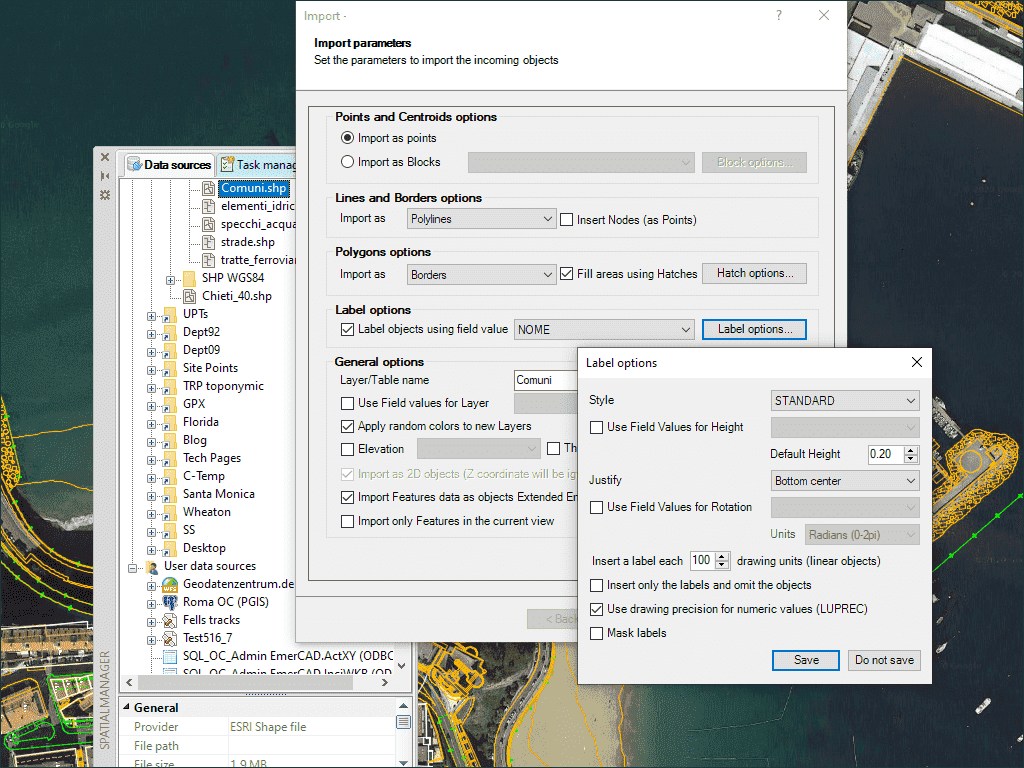The width and height of the screenshot is (1024, 768).
Task: Click the Label options button
Action: pos(754,329)
